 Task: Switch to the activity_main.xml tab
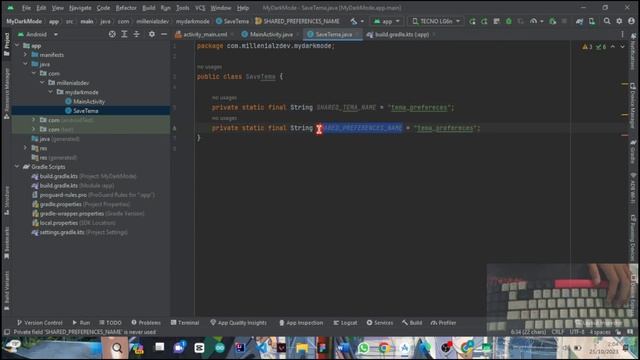click(x=204, y=35)
